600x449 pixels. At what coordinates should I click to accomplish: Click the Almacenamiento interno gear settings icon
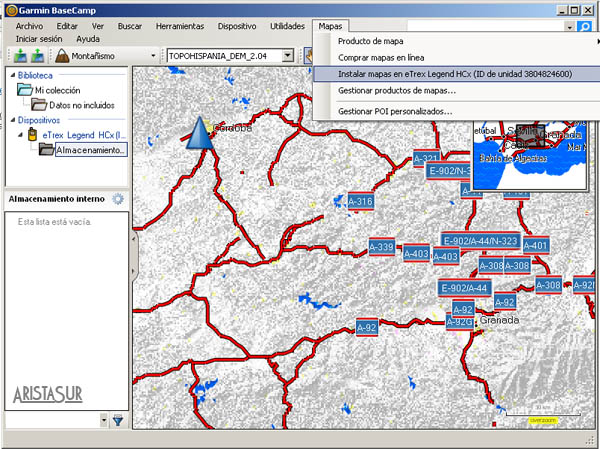pos(118,199)
